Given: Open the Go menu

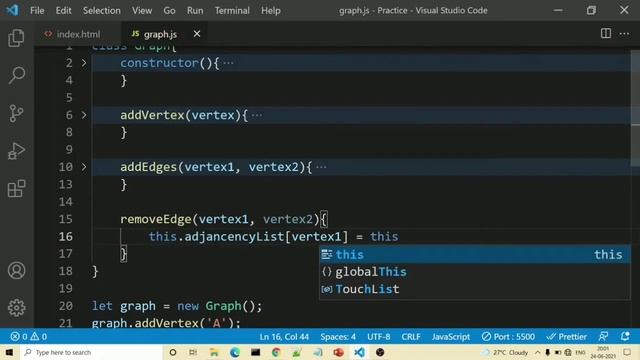Looking at the screenshot, I should coord(169,10).
